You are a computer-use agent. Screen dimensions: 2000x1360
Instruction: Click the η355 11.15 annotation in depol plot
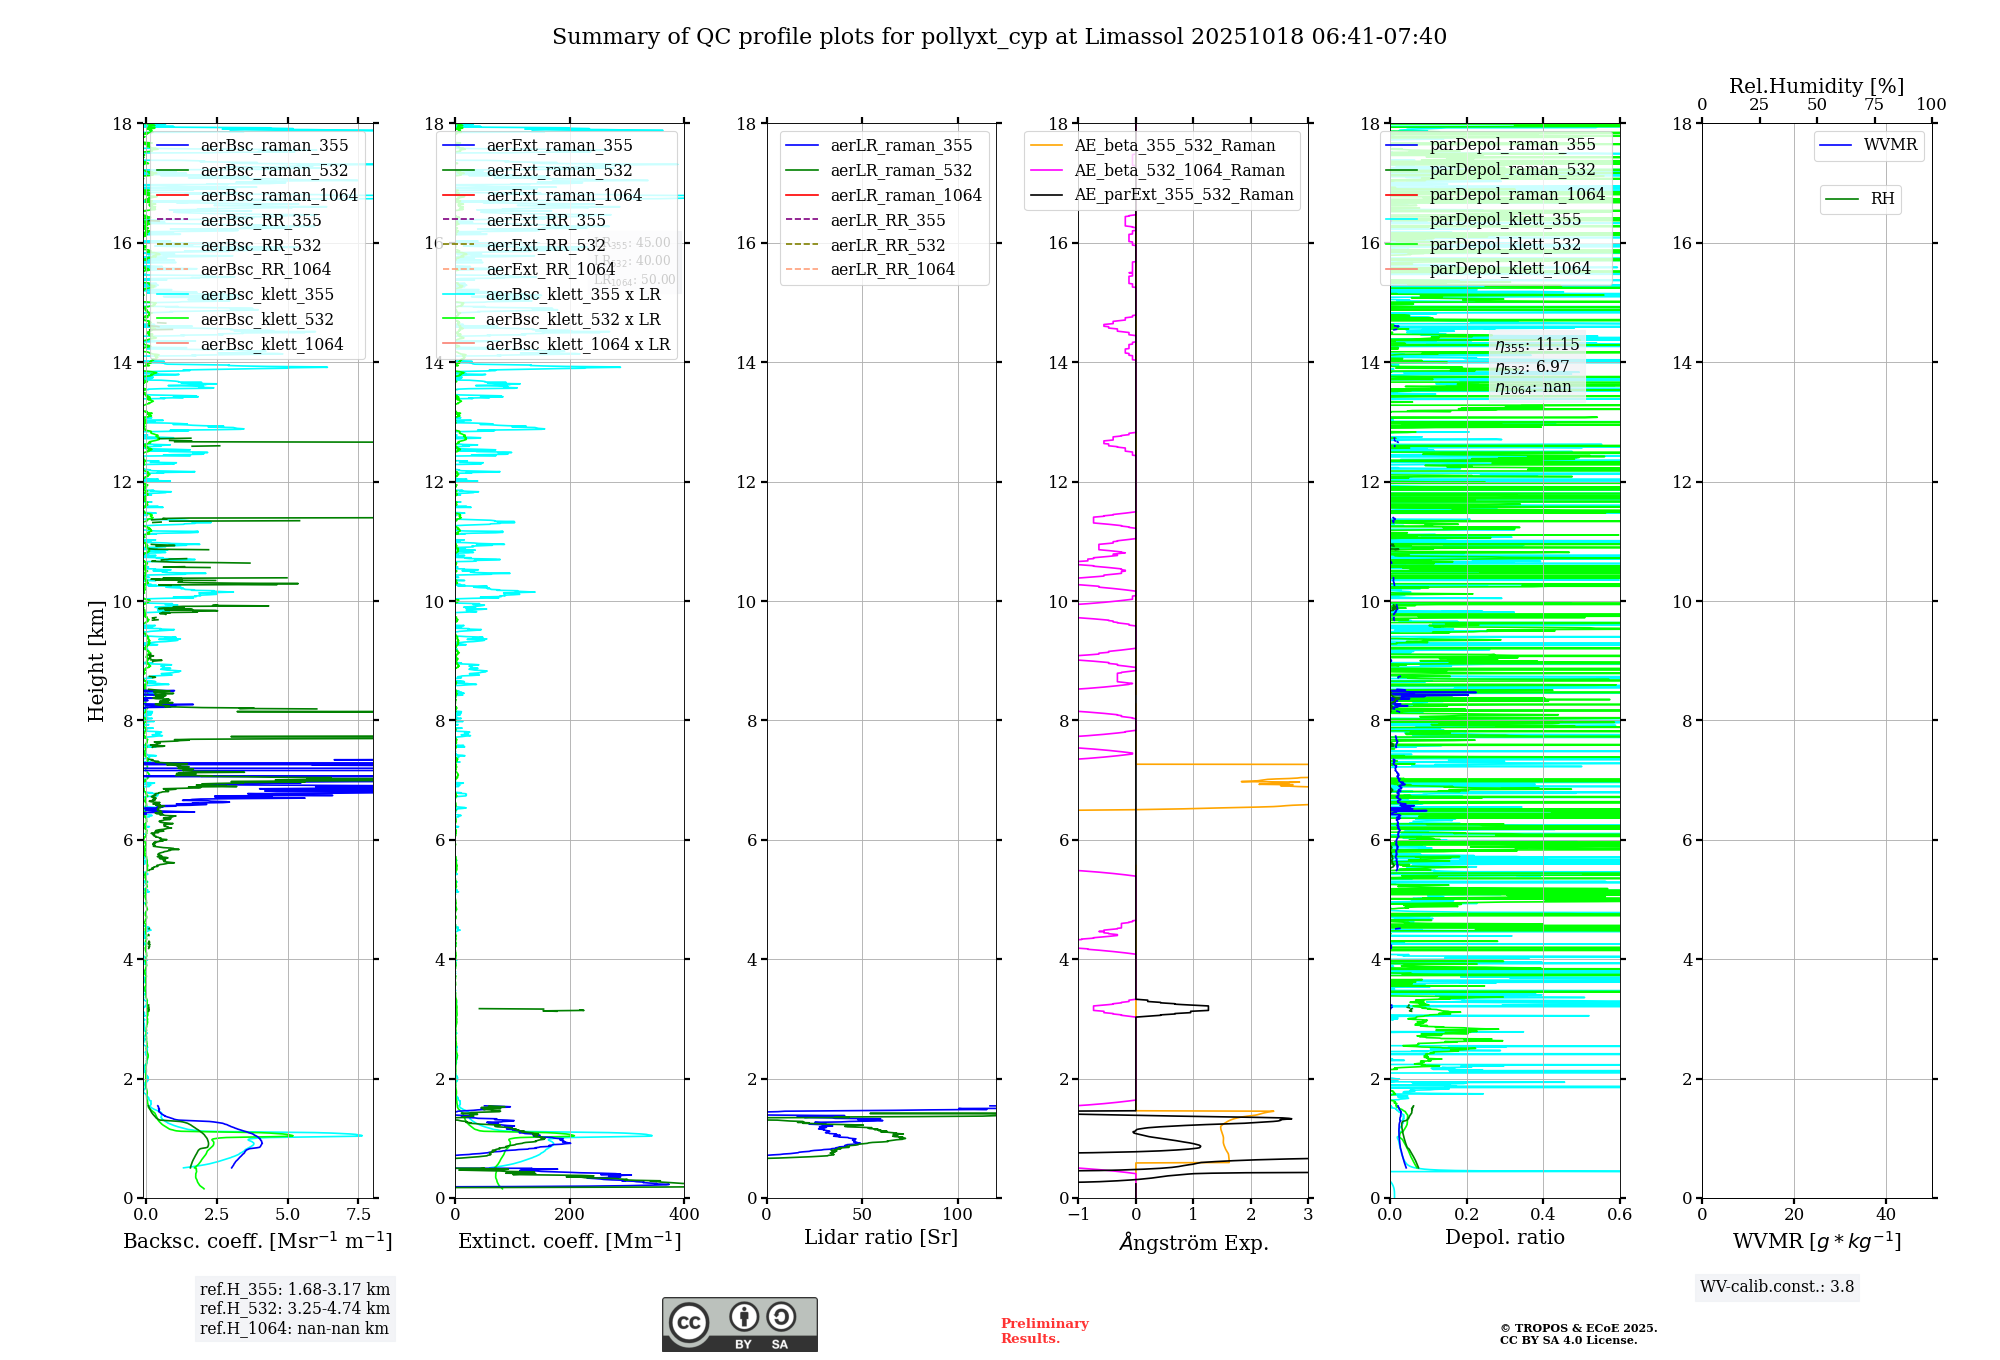[x=1537, y=346]
